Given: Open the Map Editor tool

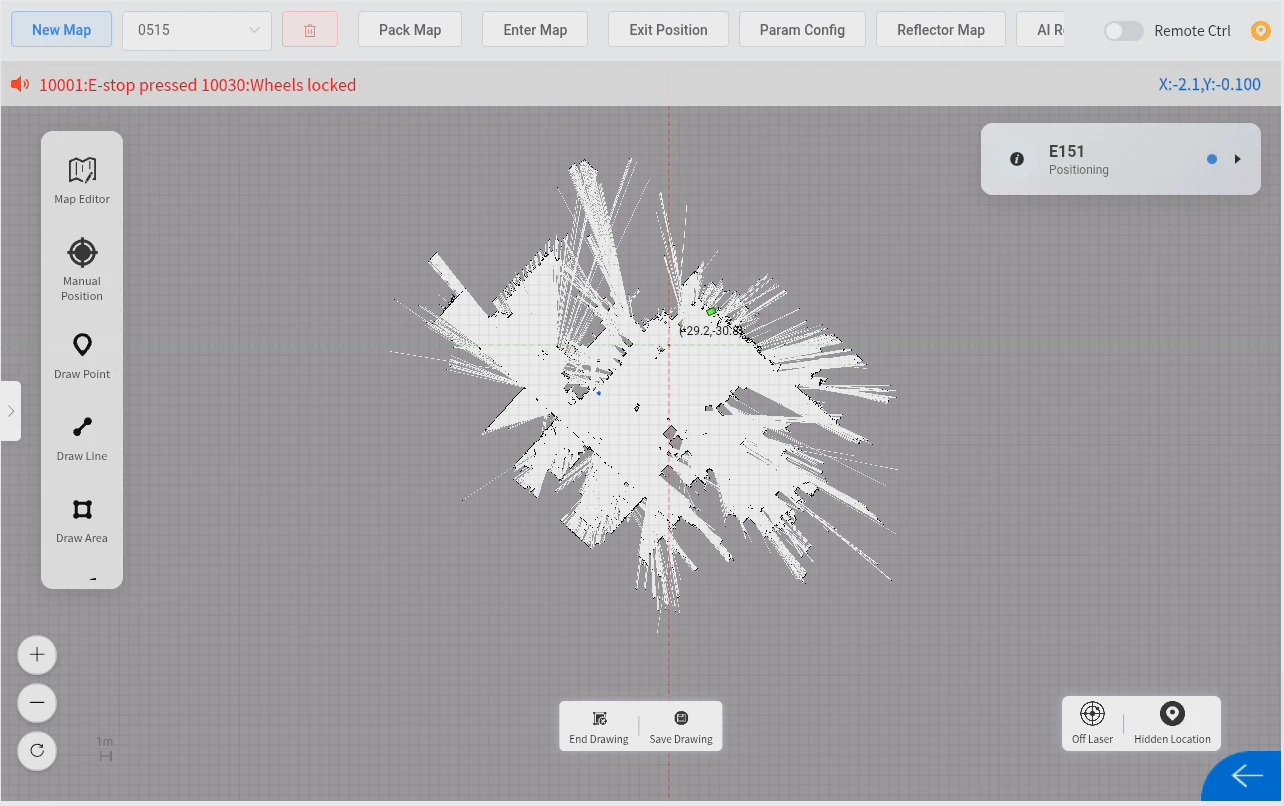Looking at the screenshot, I should pyautogui.click(x=82, y=180).
